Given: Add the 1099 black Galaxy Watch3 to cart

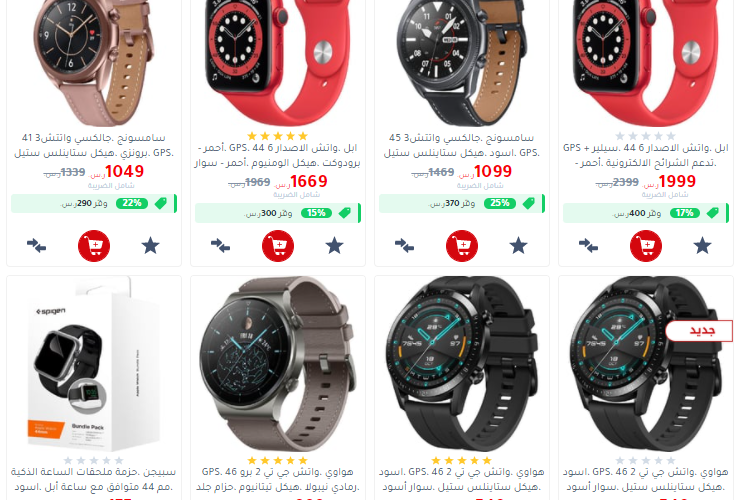Looking at the screenshot, I should click(x=462, y=246).
